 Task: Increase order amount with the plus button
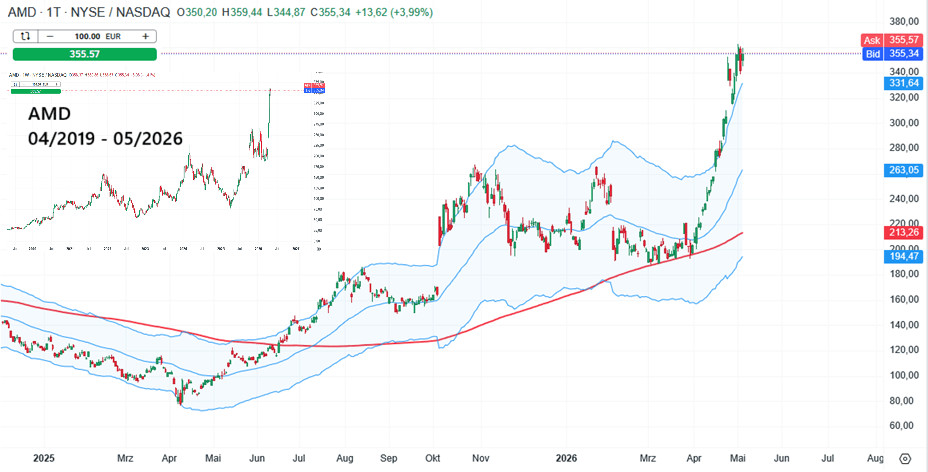pyautogui.click(x=145, y=36)
